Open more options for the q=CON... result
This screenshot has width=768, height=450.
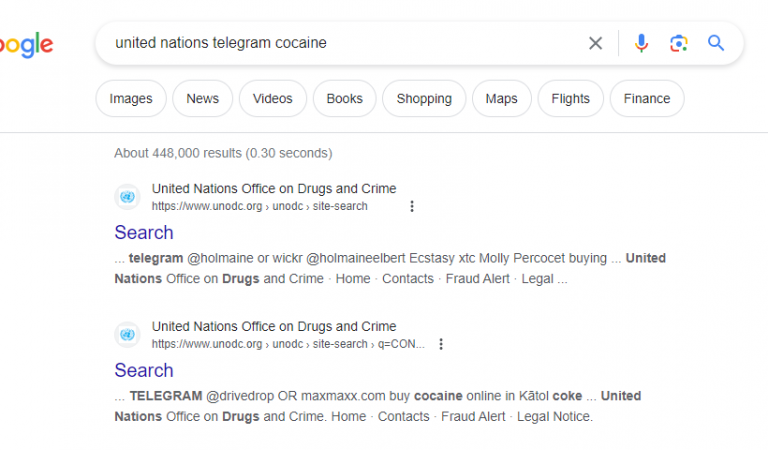441,344
